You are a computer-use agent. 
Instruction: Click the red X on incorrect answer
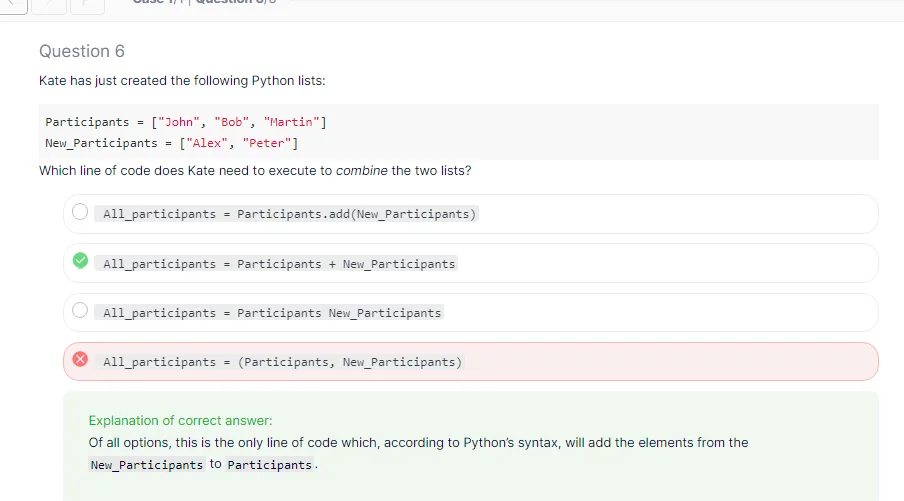click(80, 361)
